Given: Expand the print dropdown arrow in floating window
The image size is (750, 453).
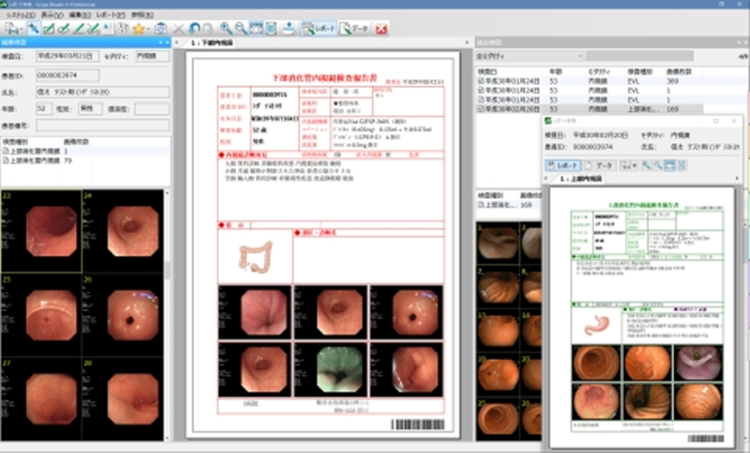Looking at the screenshot, I should 636,164.
